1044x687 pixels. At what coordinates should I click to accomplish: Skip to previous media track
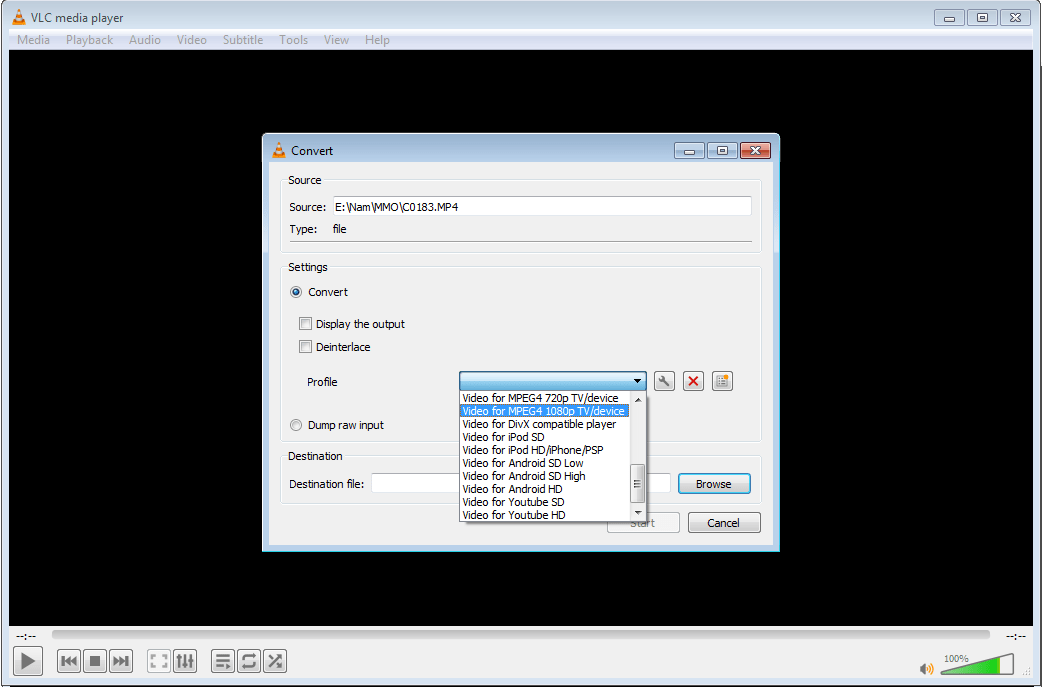pyautogui.click(x=69, y=661)
